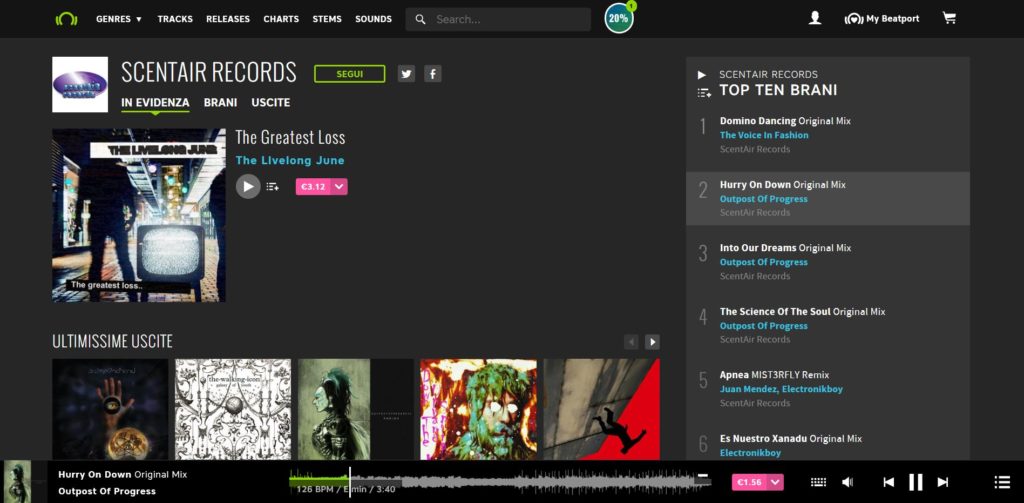This screenshot has width=1024, height=503.
Task: Click the My Beatport heart icon
Action: [x=854, y=19]
